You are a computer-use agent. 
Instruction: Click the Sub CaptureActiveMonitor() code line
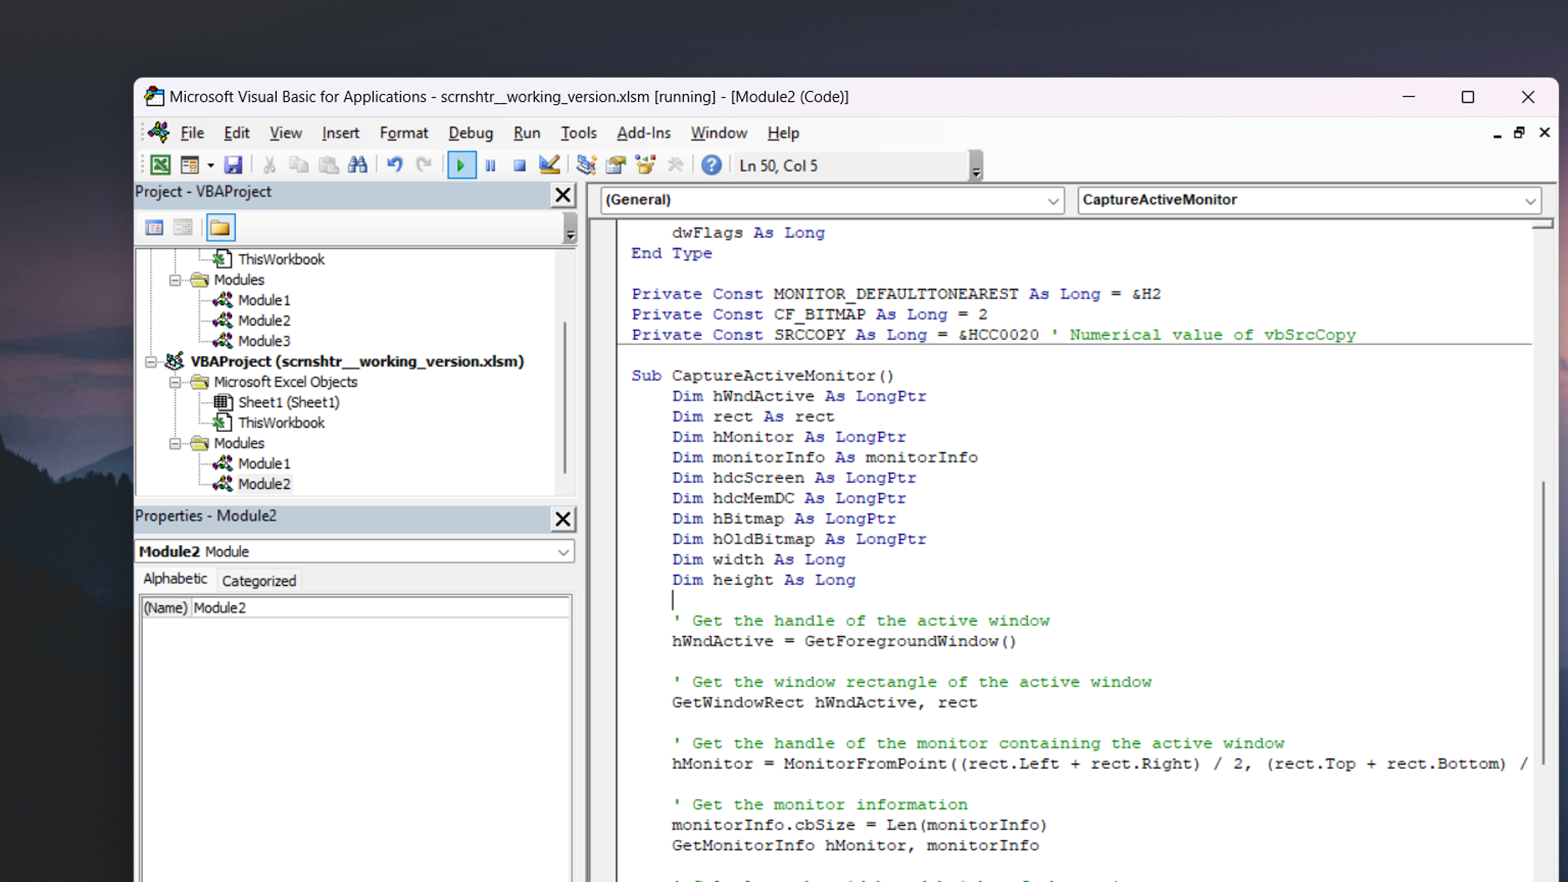pyautogui.click(x=762, y=376)
